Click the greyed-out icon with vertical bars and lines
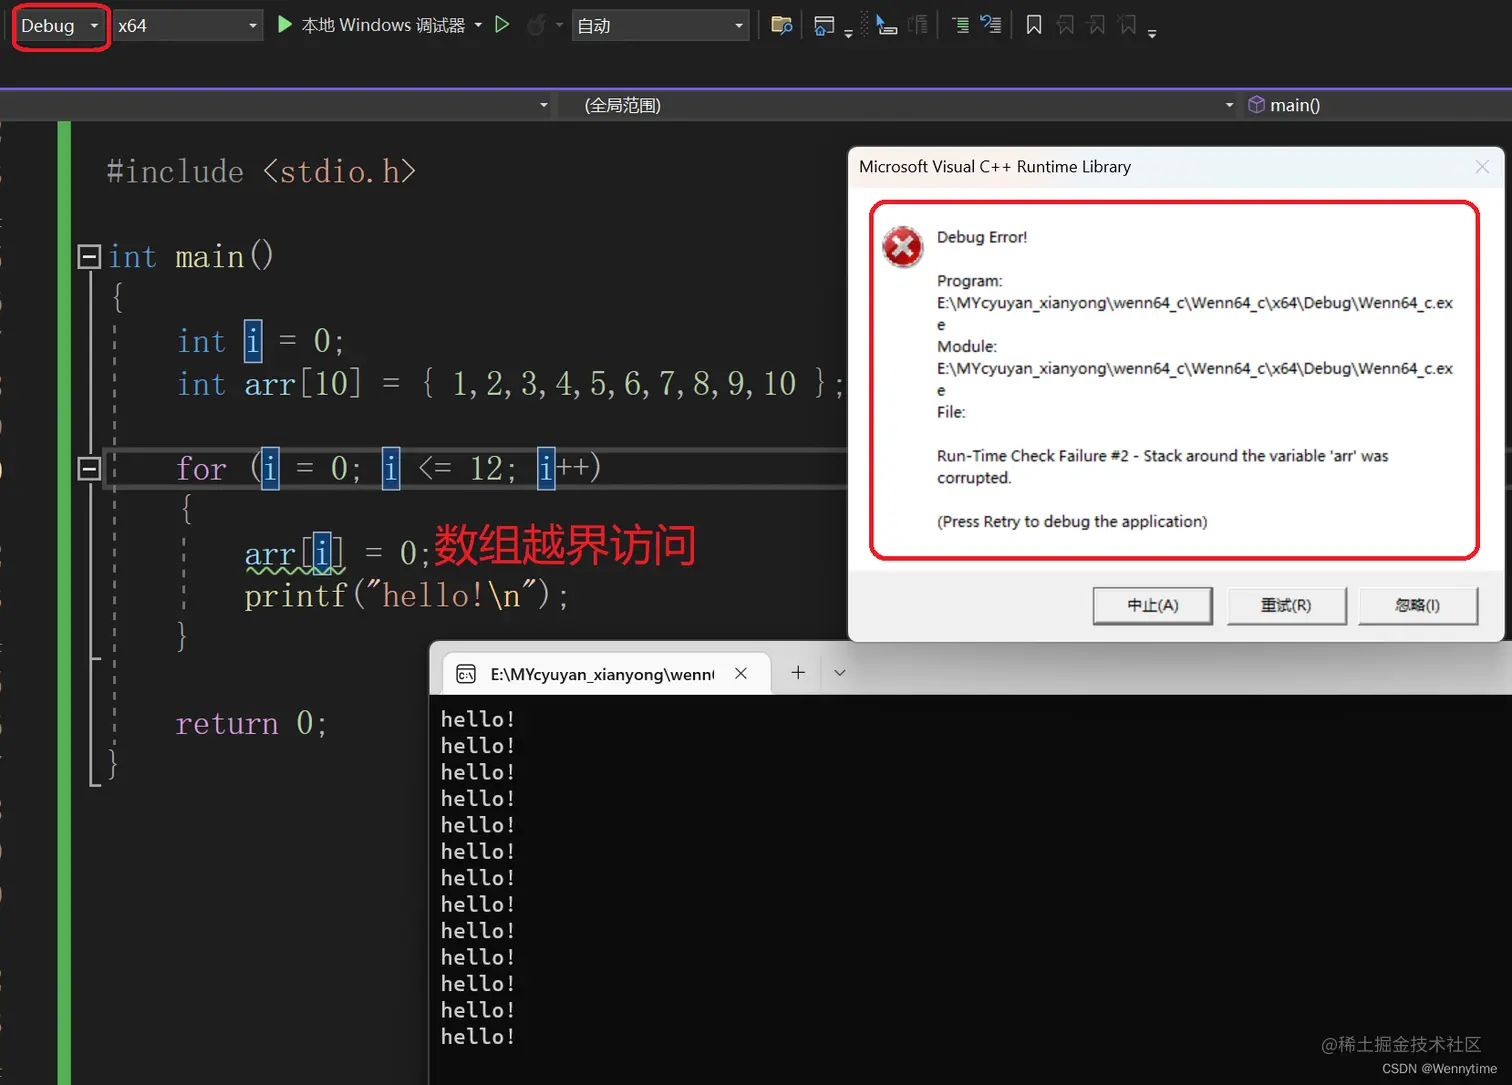 917,25
